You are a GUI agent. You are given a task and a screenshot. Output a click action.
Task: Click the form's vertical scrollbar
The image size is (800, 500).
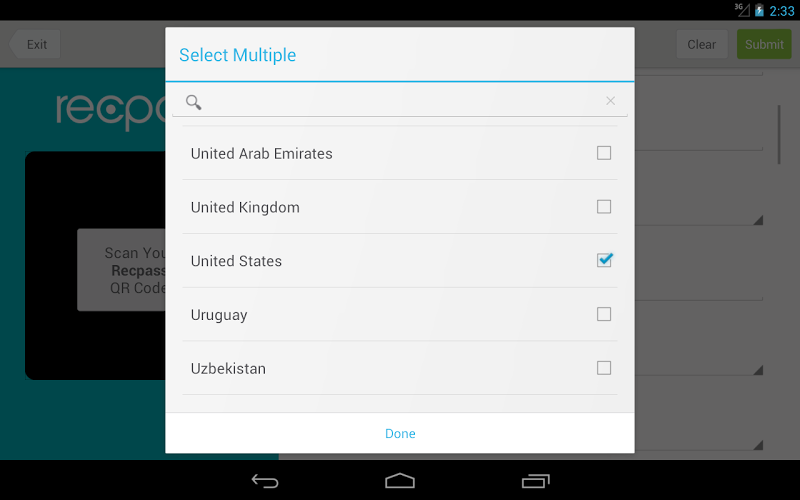point(779,135)
